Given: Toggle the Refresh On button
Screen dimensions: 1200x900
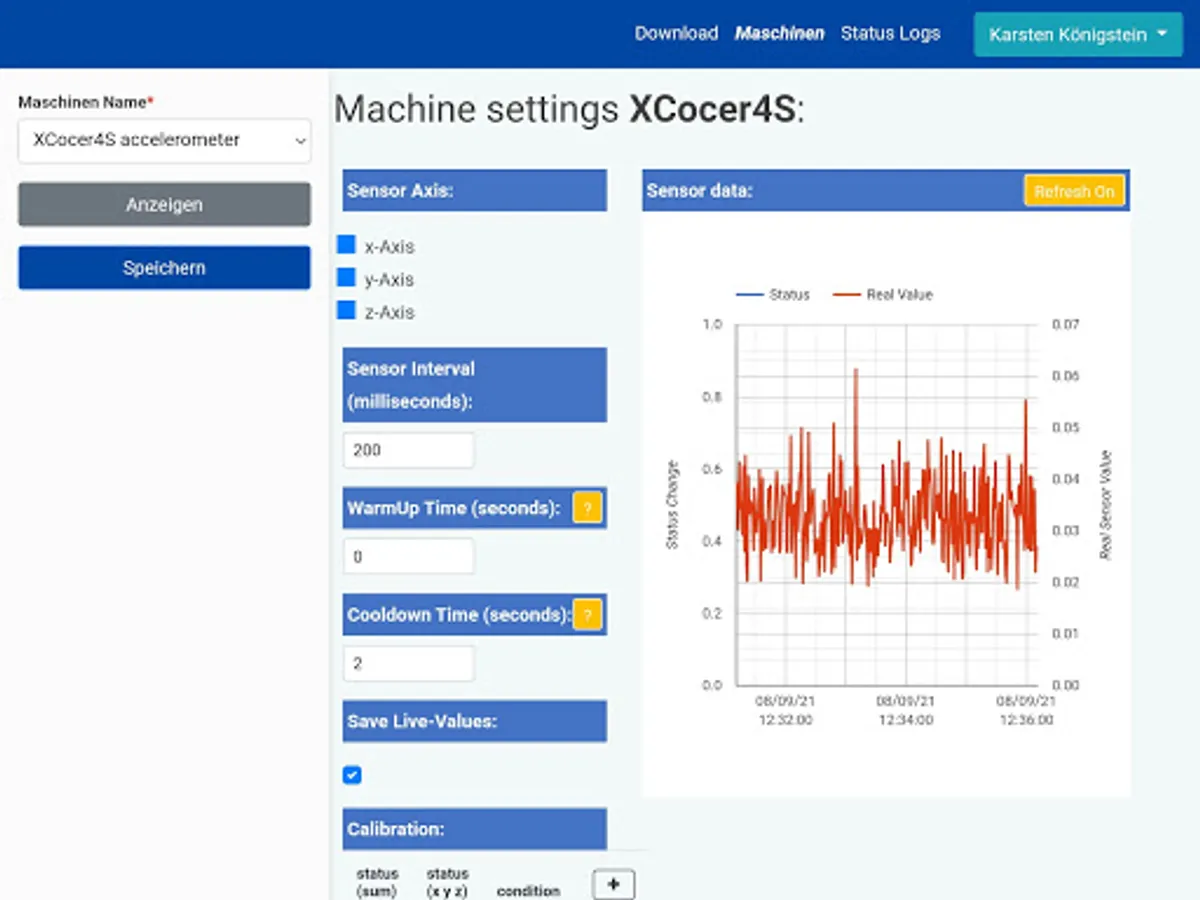Looking at the screenshot, I should pos(1074,191).
